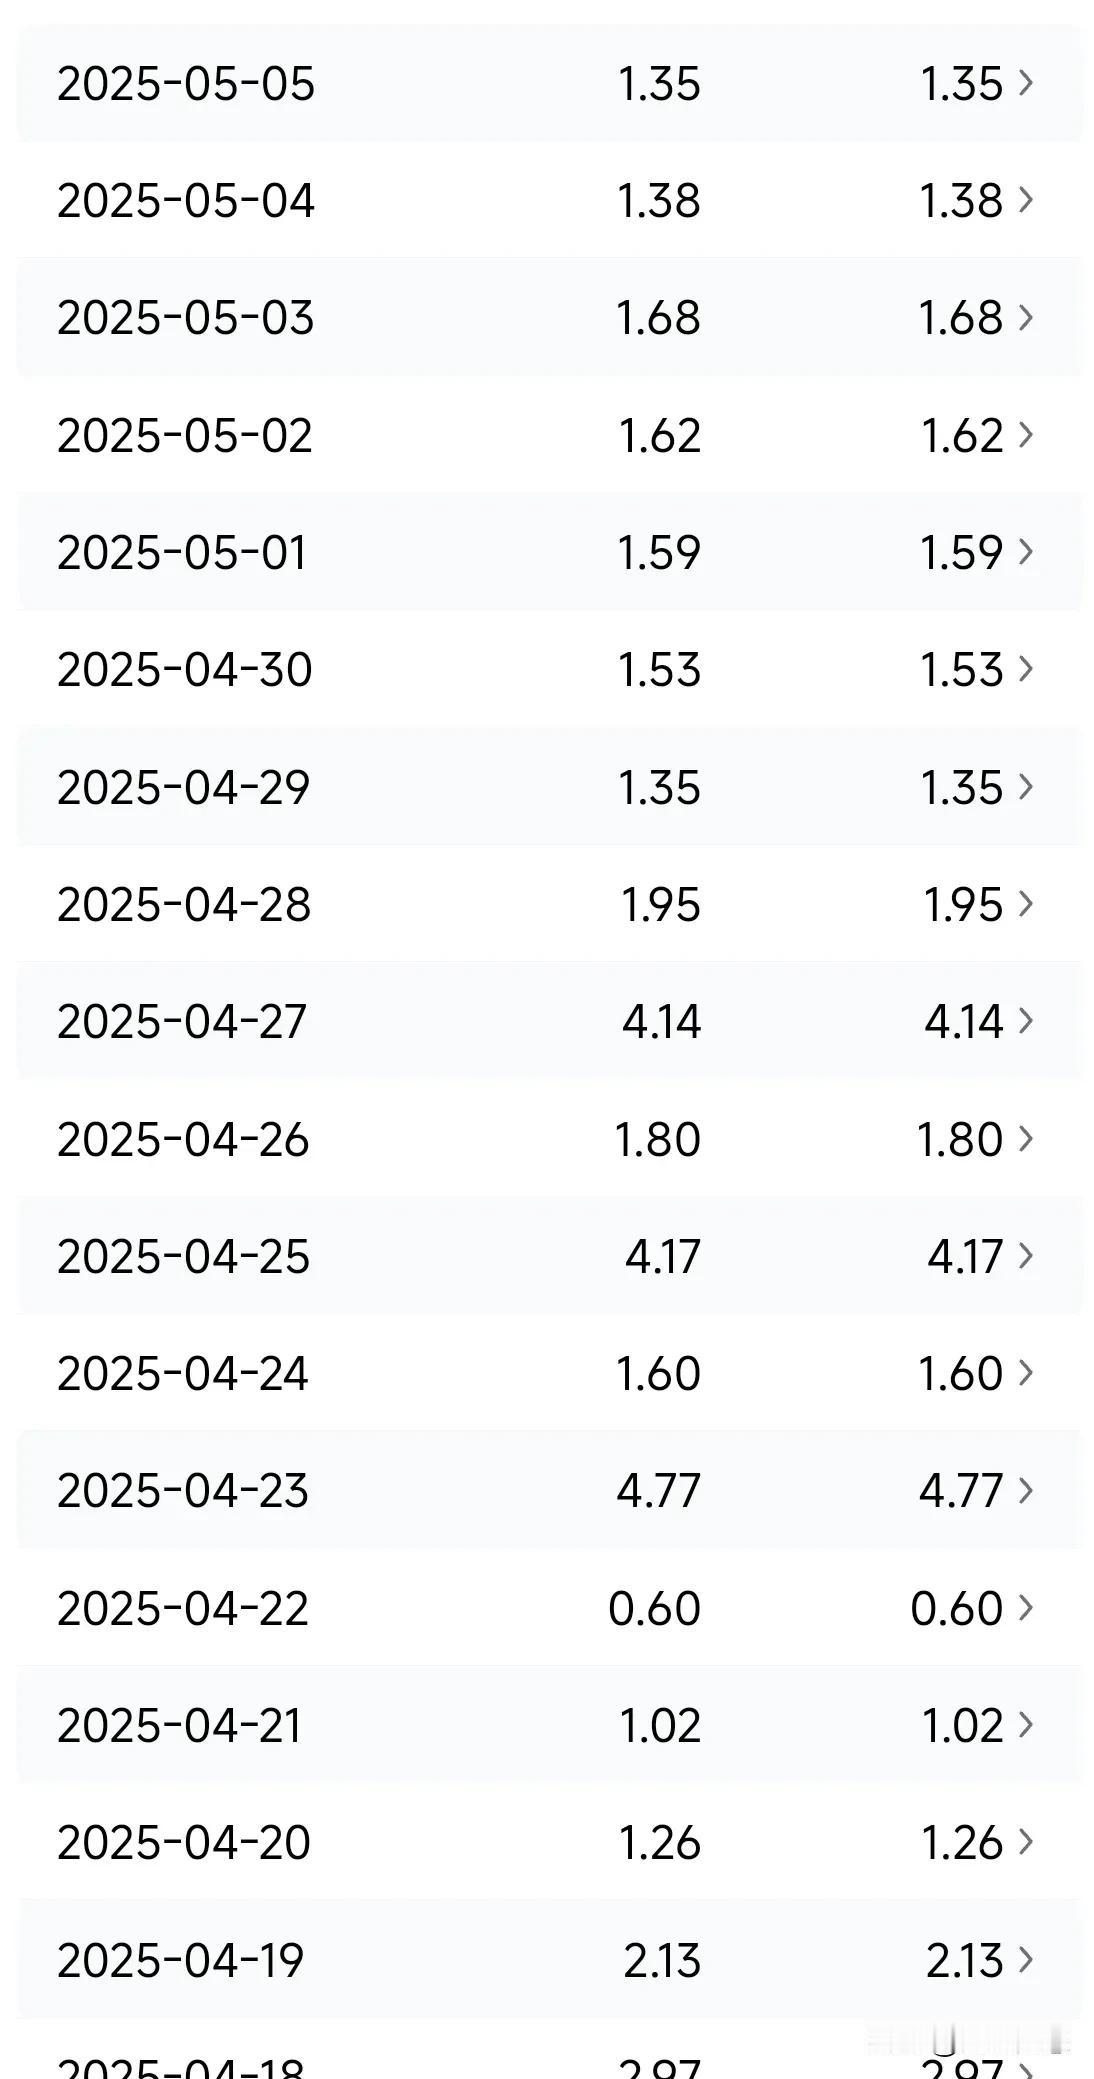The image size is (1094, 2079).
Task: Expand 2025-04-24 row using its arrow
Action: point(1025,1373)
